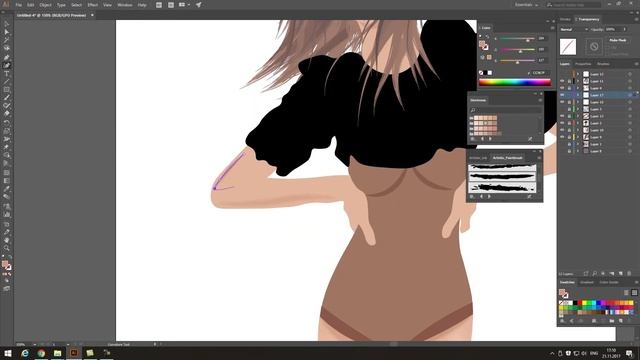640x360 pixels.
Task: Switch to the Gradient panel tab
Action: [587, 282]
